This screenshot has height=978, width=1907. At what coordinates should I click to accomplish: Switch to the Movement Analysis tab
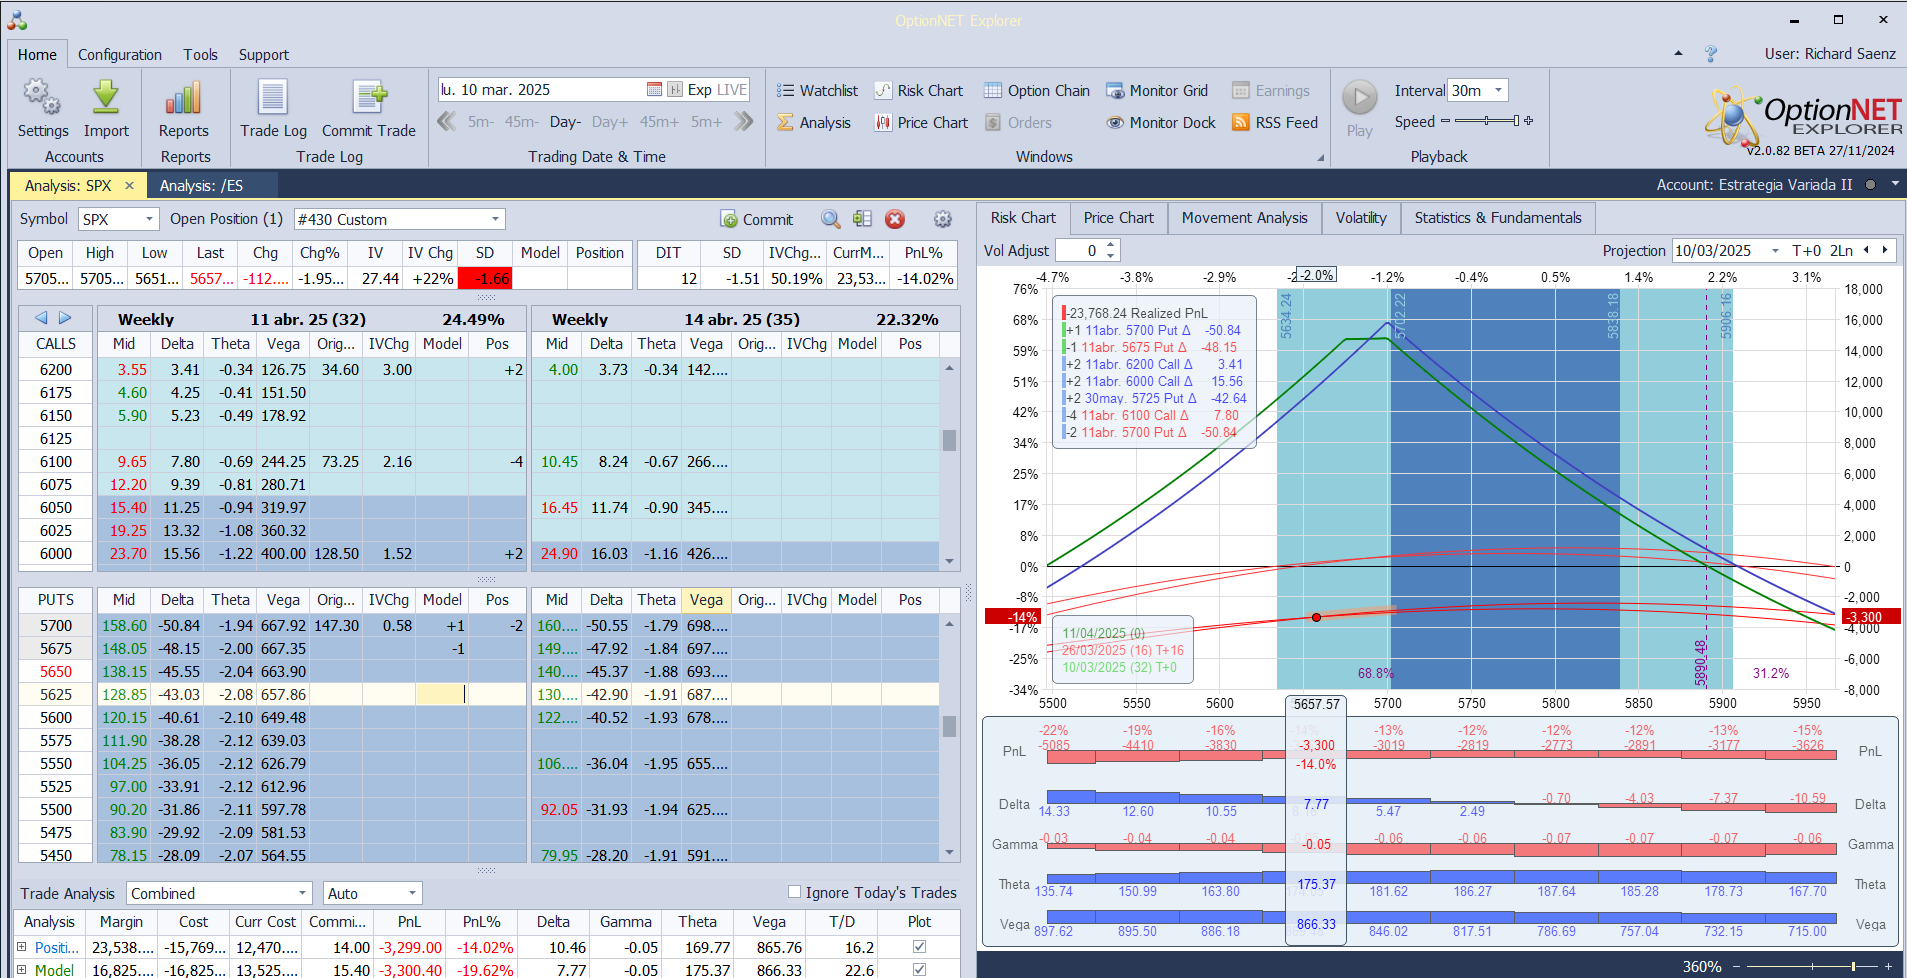pyautogui.click(x=1244, y=218)
